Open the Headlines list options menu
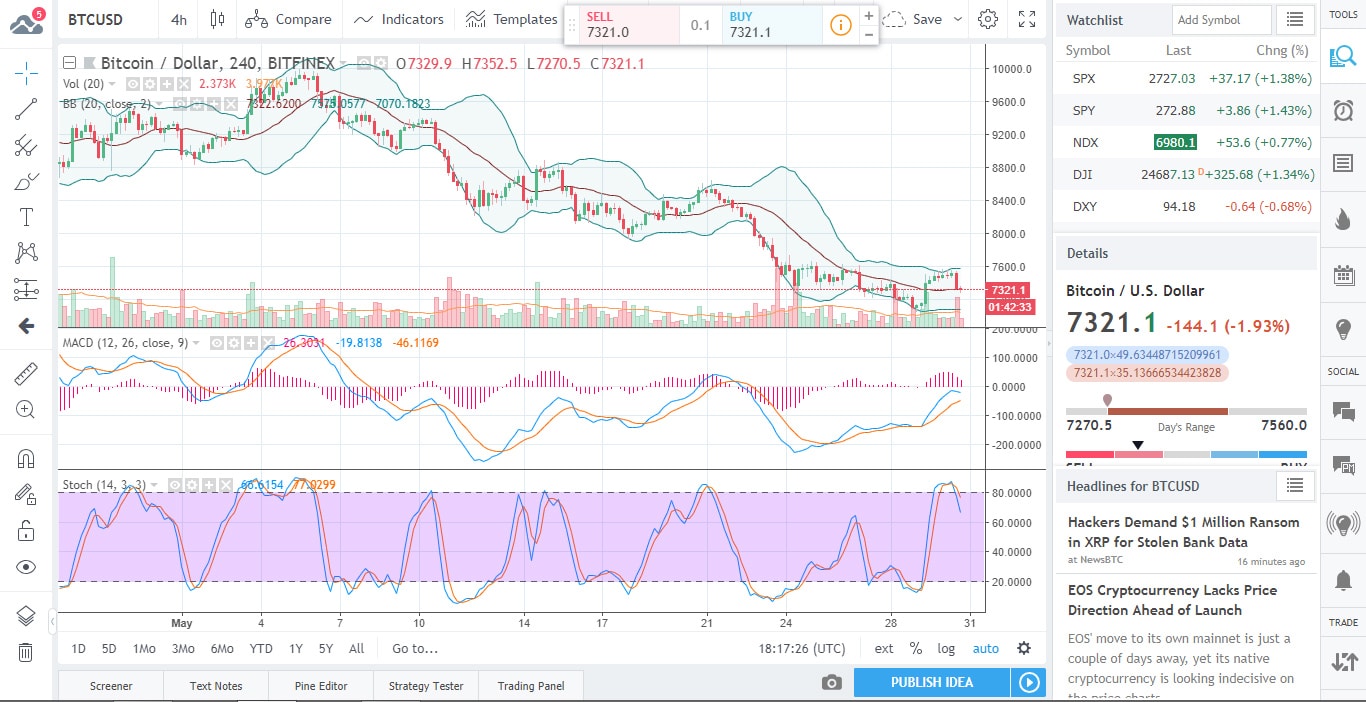Screen dimensions: 1366x702 pyautogui.click(x=1296, y=486)
